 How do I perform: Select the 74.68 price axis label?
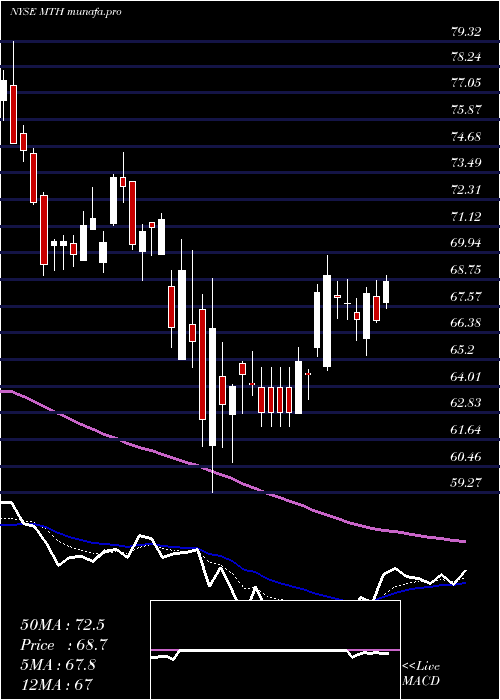pos(466,136)
